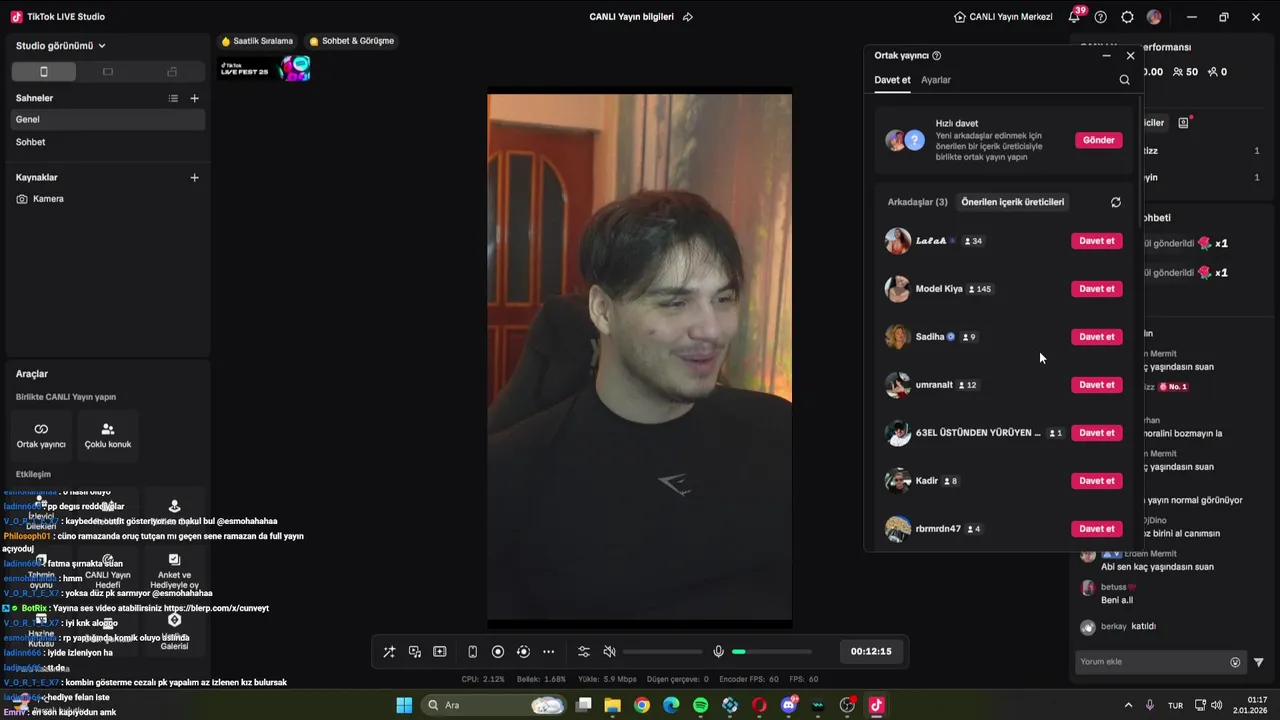This screenshot has width=1280, height=720.
Task: Switch to the Ayarlar tab
Action: 936,80
